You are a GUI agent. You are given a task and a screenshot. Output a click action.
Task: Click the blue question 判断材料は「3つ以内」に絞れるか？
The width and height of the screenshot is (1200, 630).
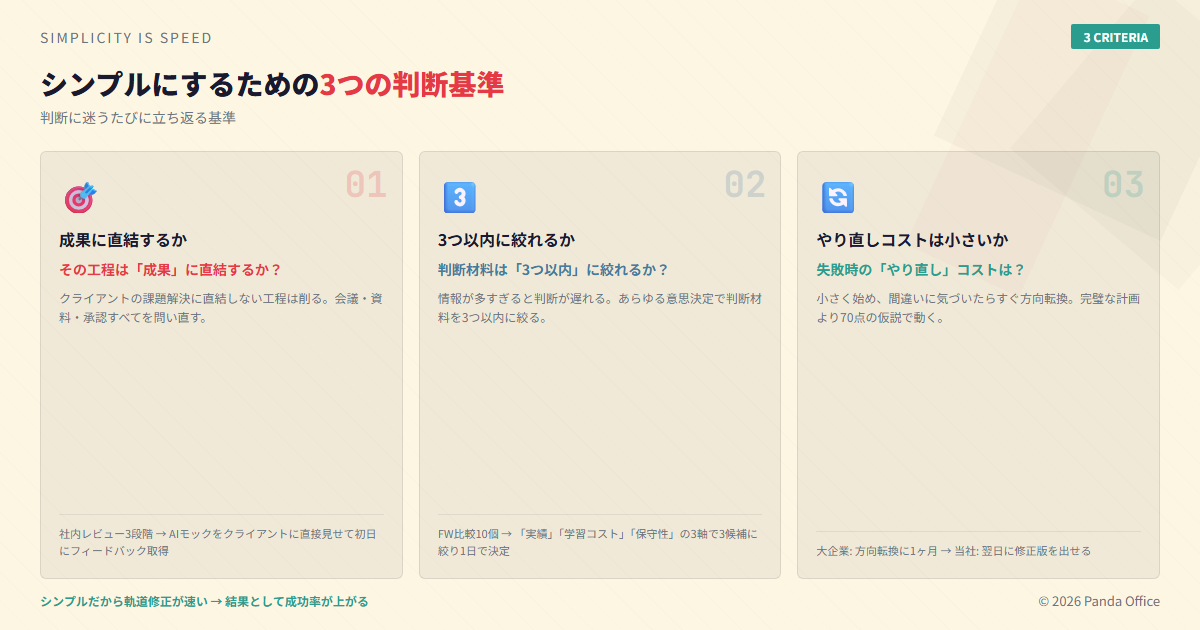click(553, 270)
